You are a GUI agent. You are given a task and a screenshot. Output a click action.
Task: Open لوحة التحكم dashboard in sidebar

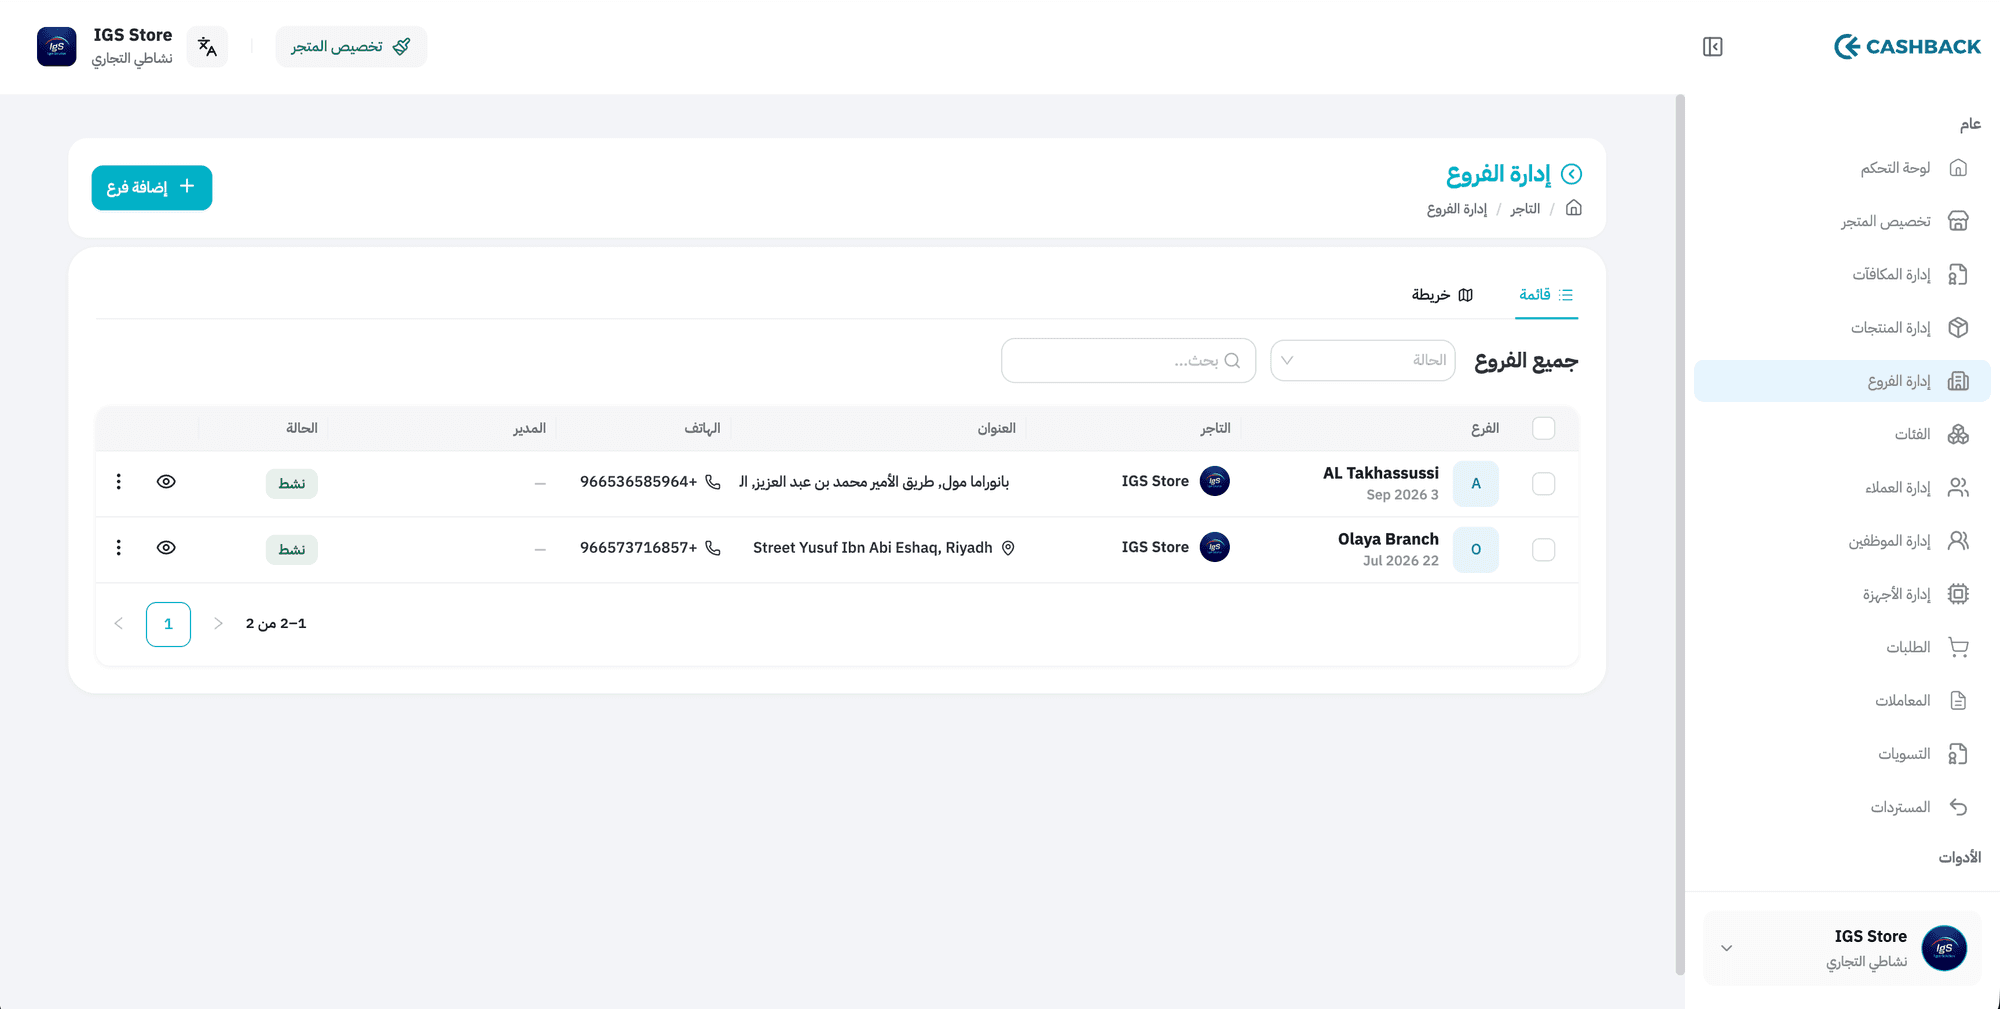click(x=1842, y=168)
